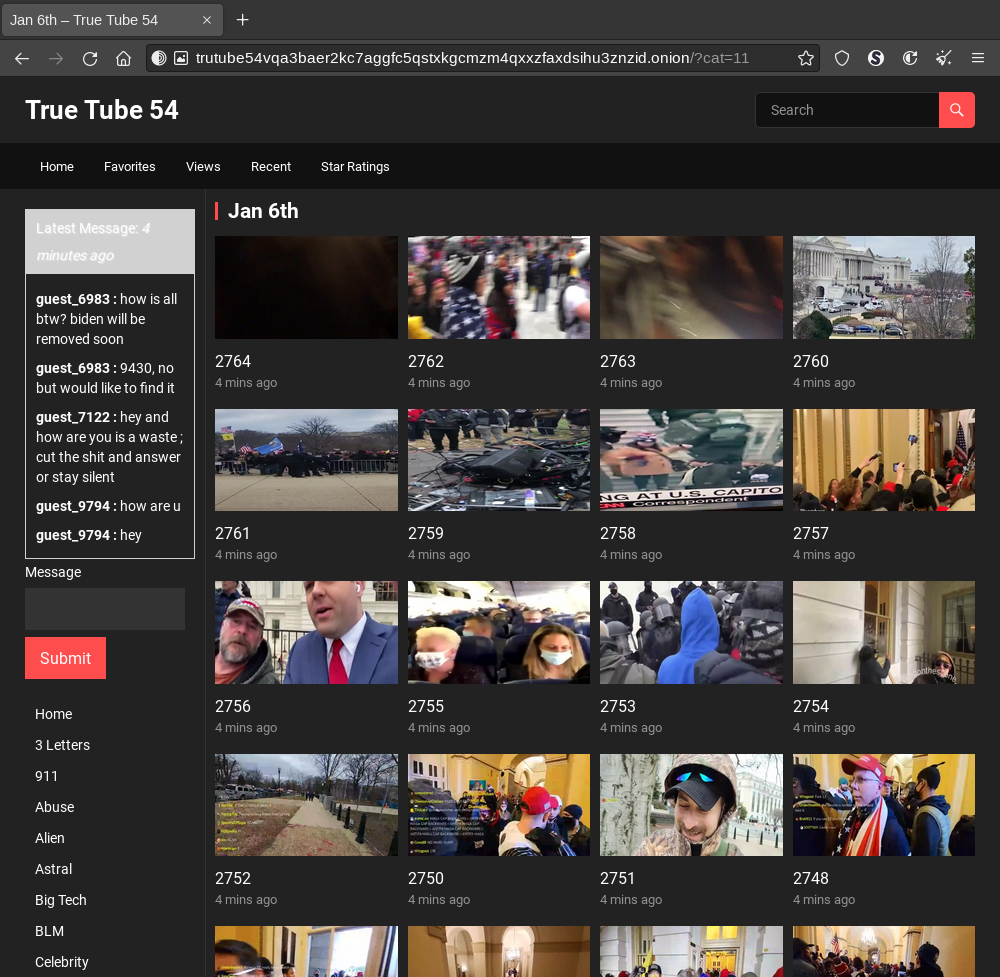Image resolution: width=1000 pixels, height=977 pixels.
Task: Open the Recent menu item
Action: (x=271, y=166)
